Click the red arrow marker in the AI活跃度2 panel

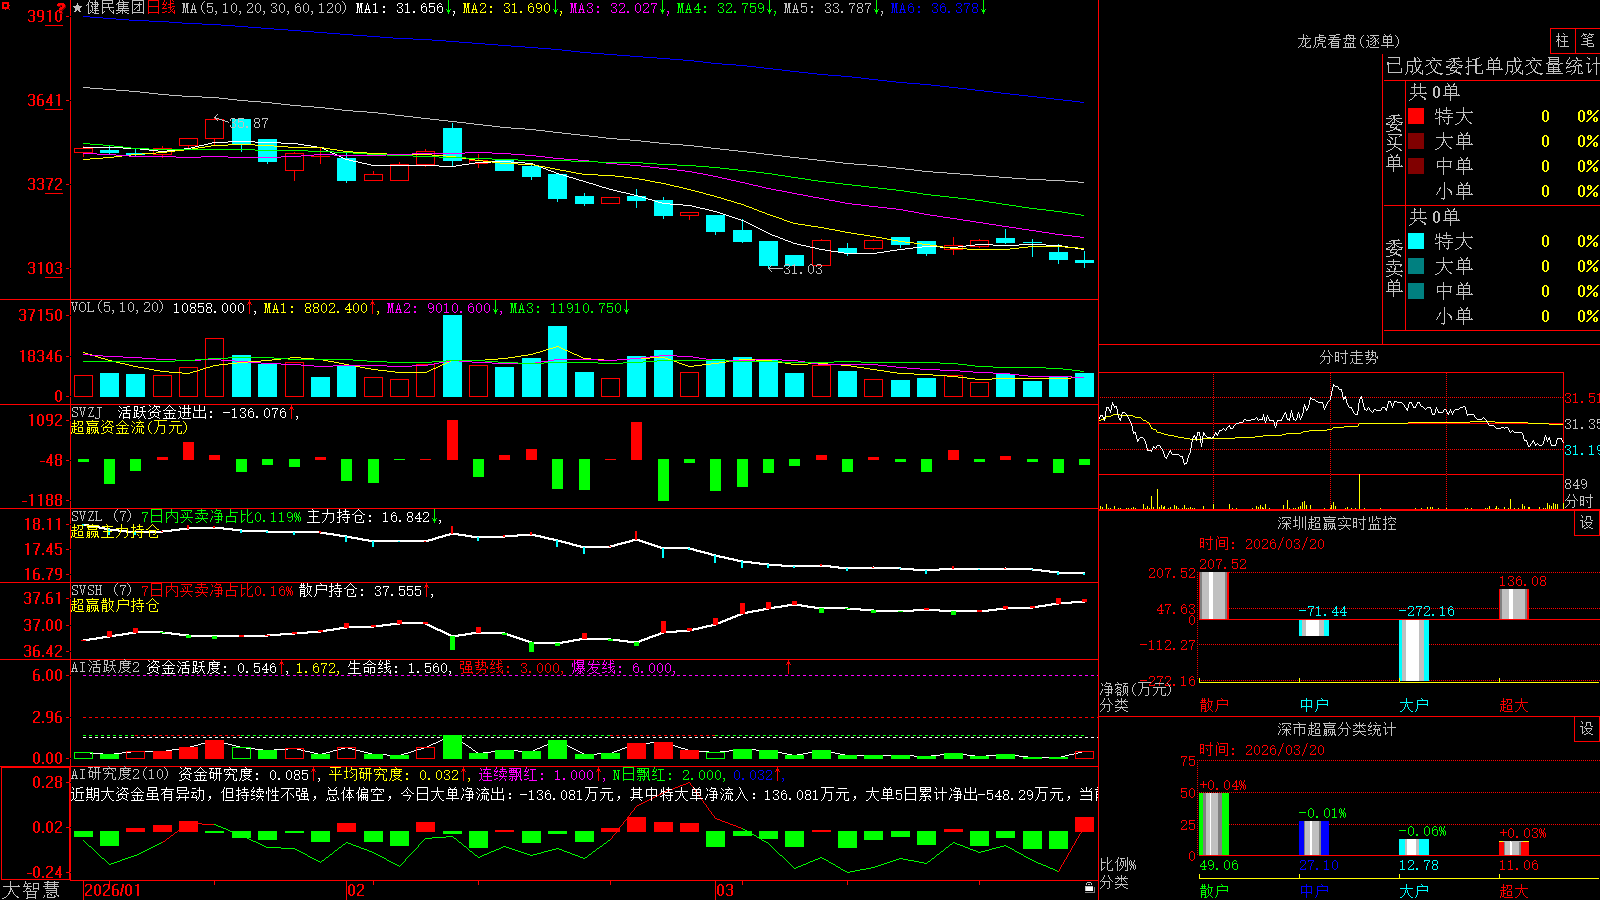789,667
